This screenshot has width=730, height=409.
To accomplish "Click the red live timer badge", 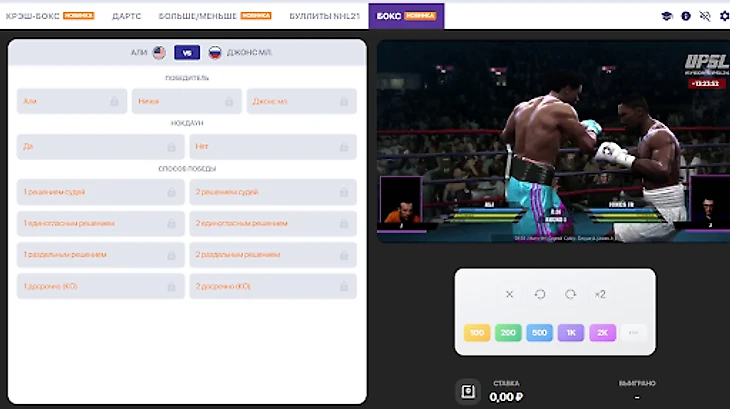I will coord(706,84).
